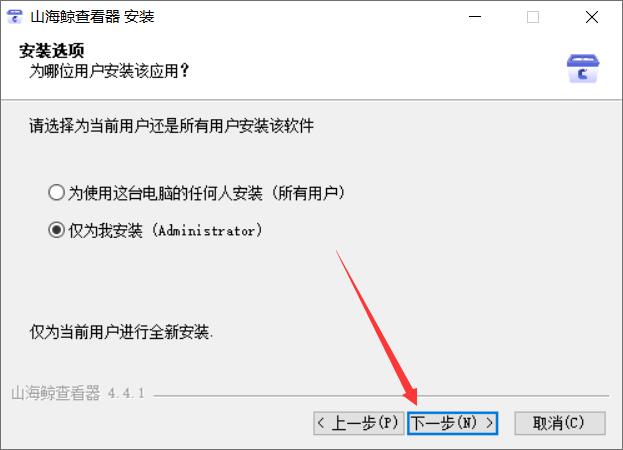Click the 安装选项 heading
This screenshot has height=450, width=623.
click(x=52, y=50)
